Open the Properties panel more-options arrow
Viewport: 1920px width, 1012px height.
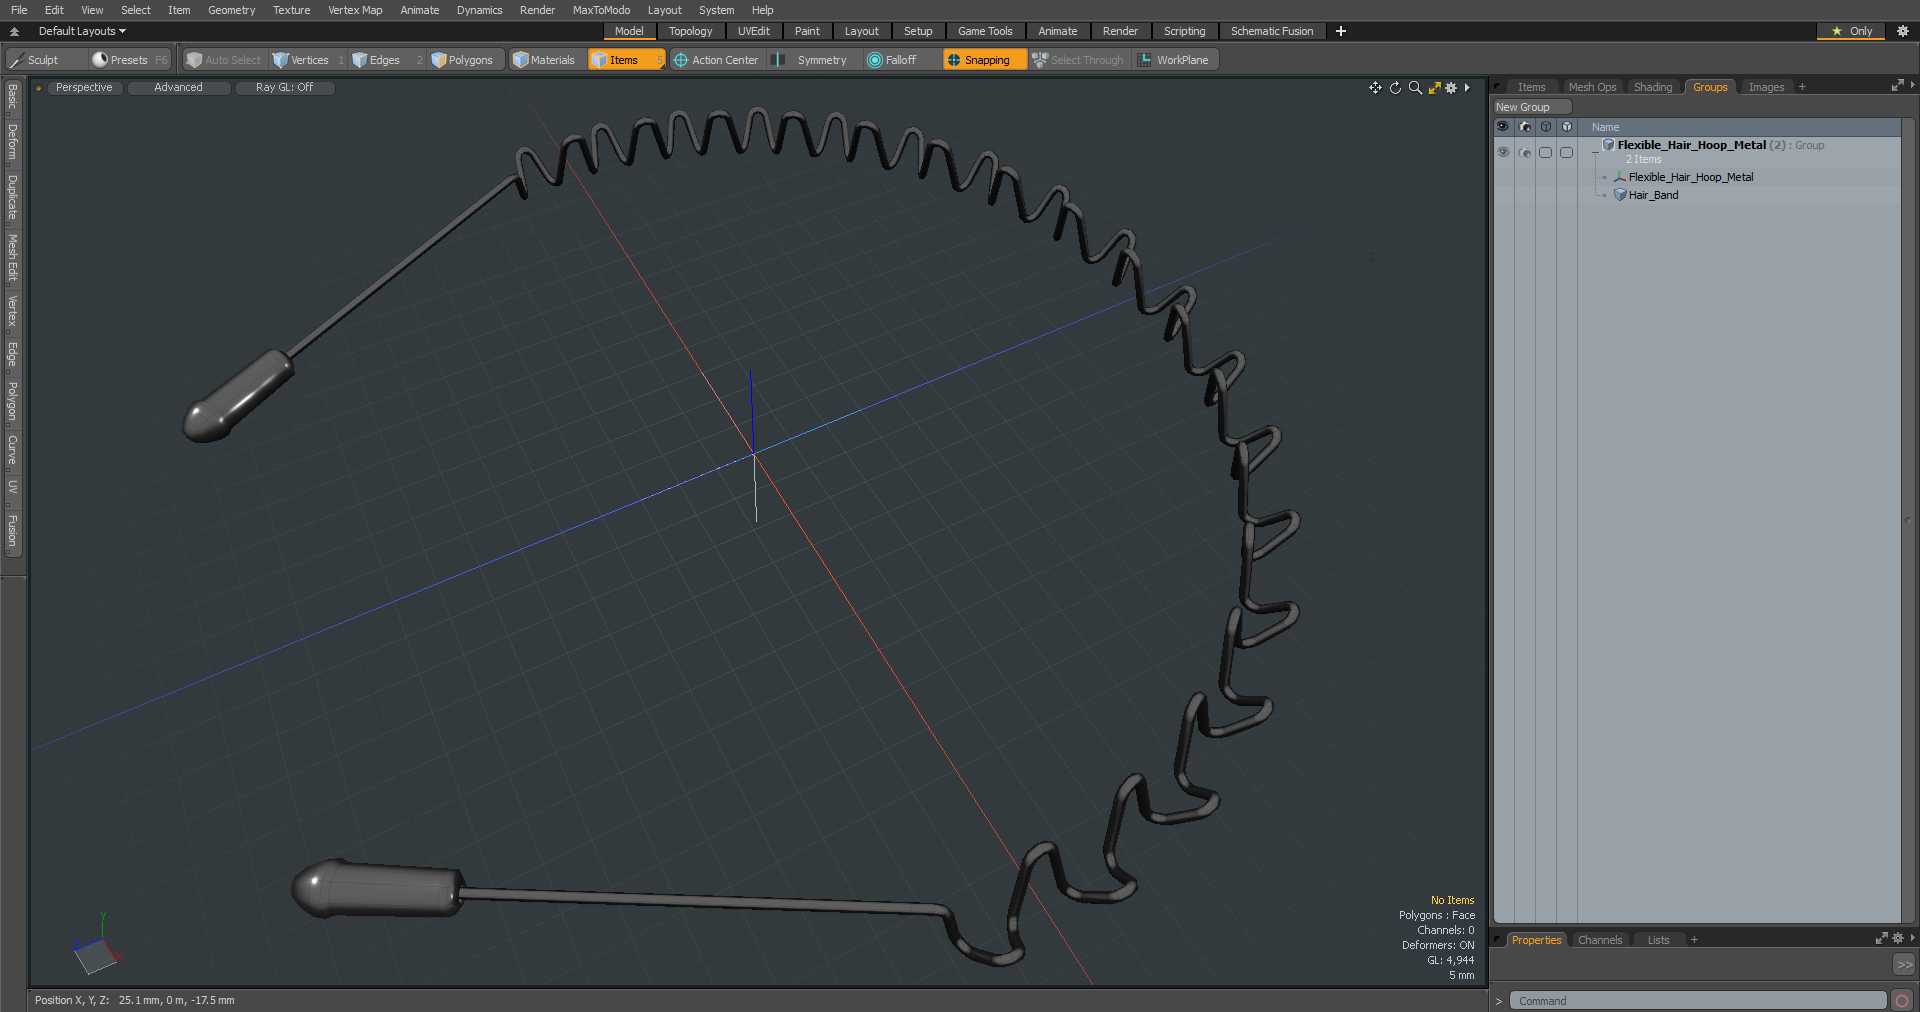1912,938
